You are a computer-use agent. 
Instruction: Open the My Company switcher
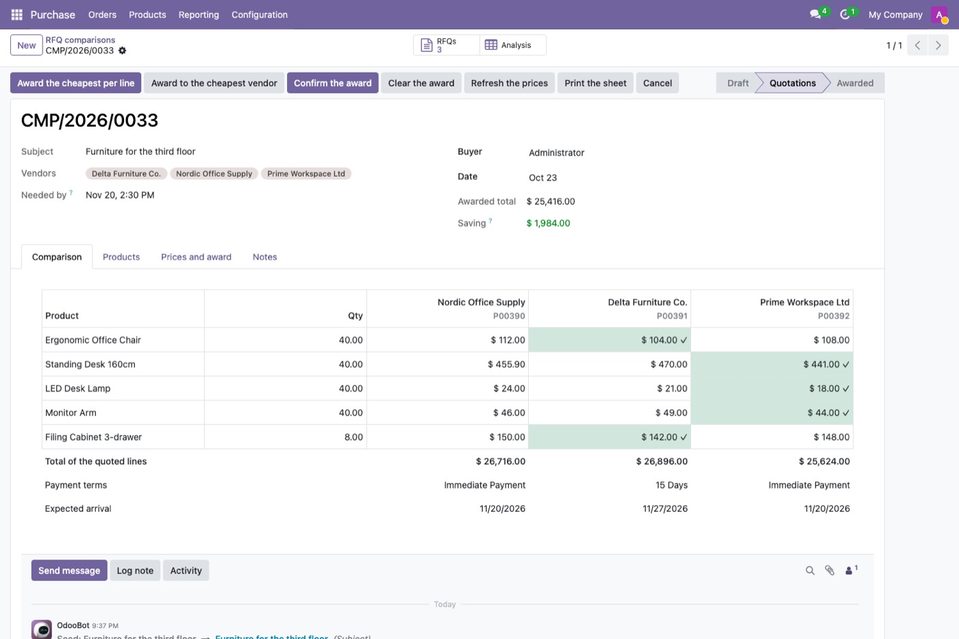895,15
